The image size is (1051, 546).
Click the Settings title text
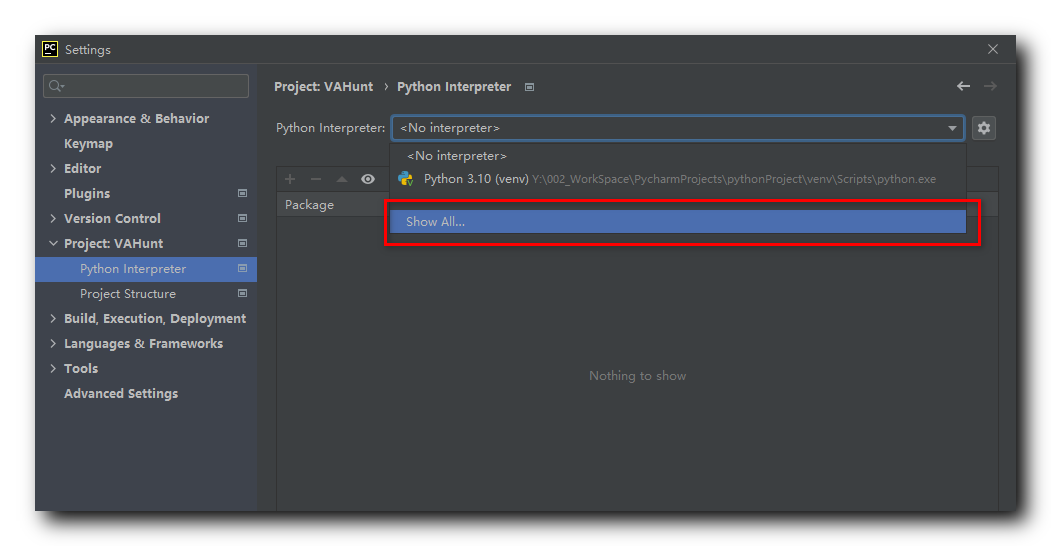click(88, 50)
